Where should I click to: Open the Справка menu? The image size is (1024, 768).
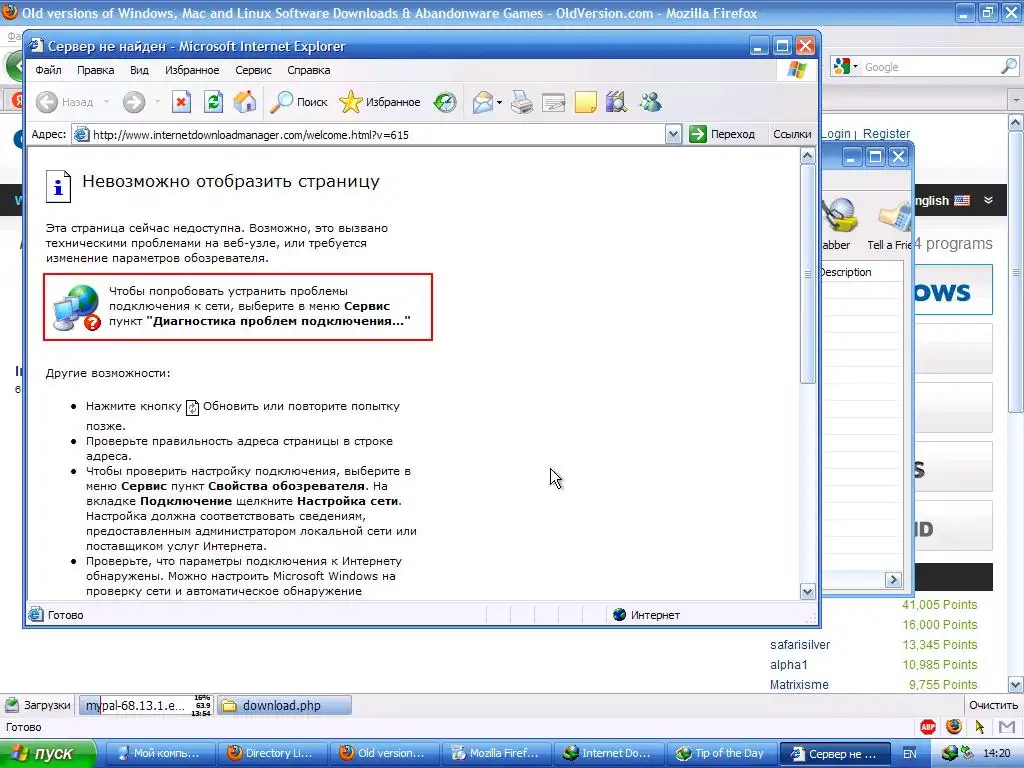click(x=308, y=70)
